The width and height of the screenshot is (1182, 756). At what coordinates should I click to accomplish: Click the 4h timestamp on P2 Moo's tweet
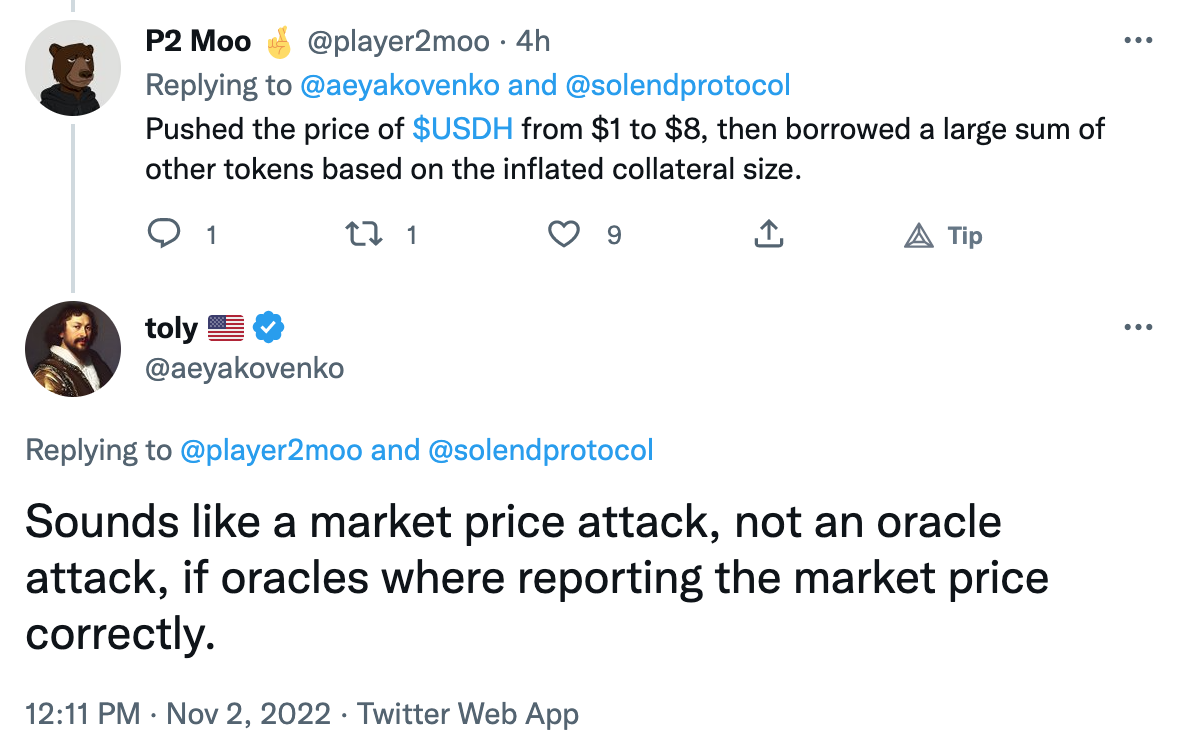point(532,41)
